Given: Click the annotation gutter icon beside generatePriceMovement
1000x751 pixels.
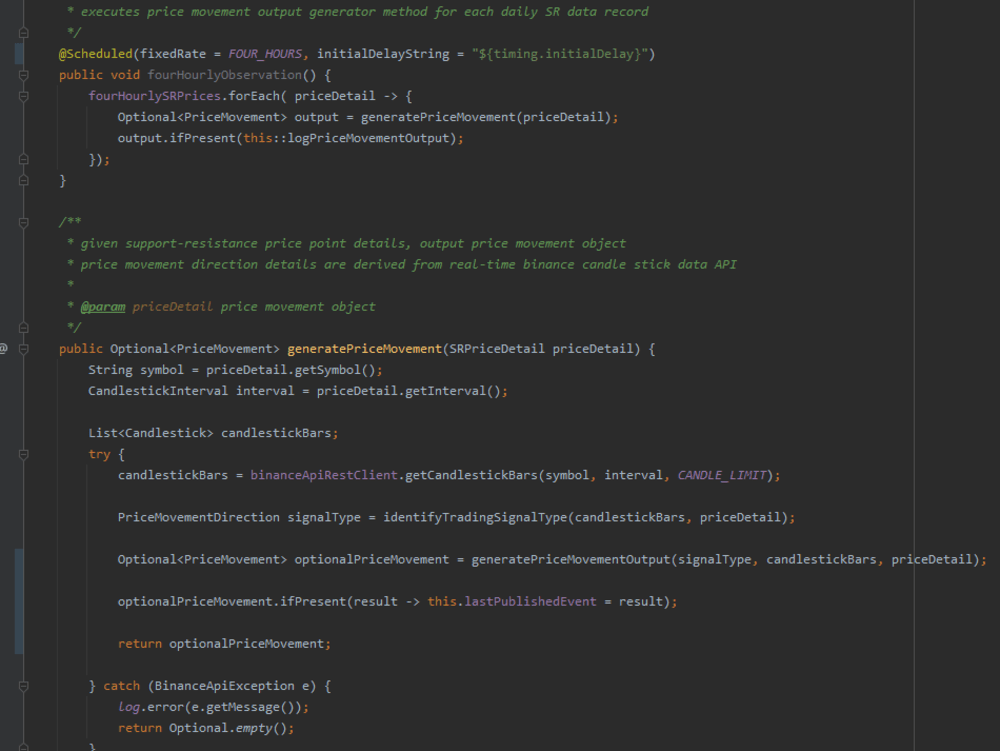Looking at the screenshot, I should tap(4, 348).
